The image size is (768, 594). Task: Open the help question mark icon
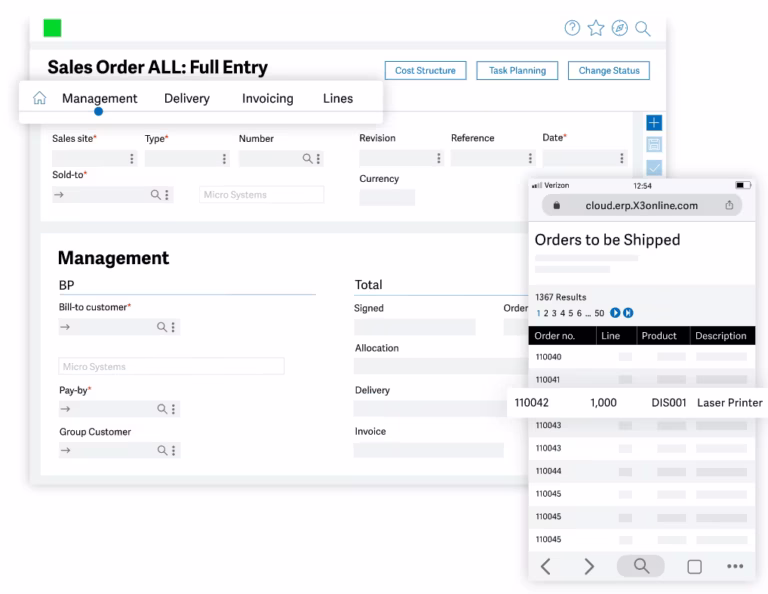pos(572,28)
